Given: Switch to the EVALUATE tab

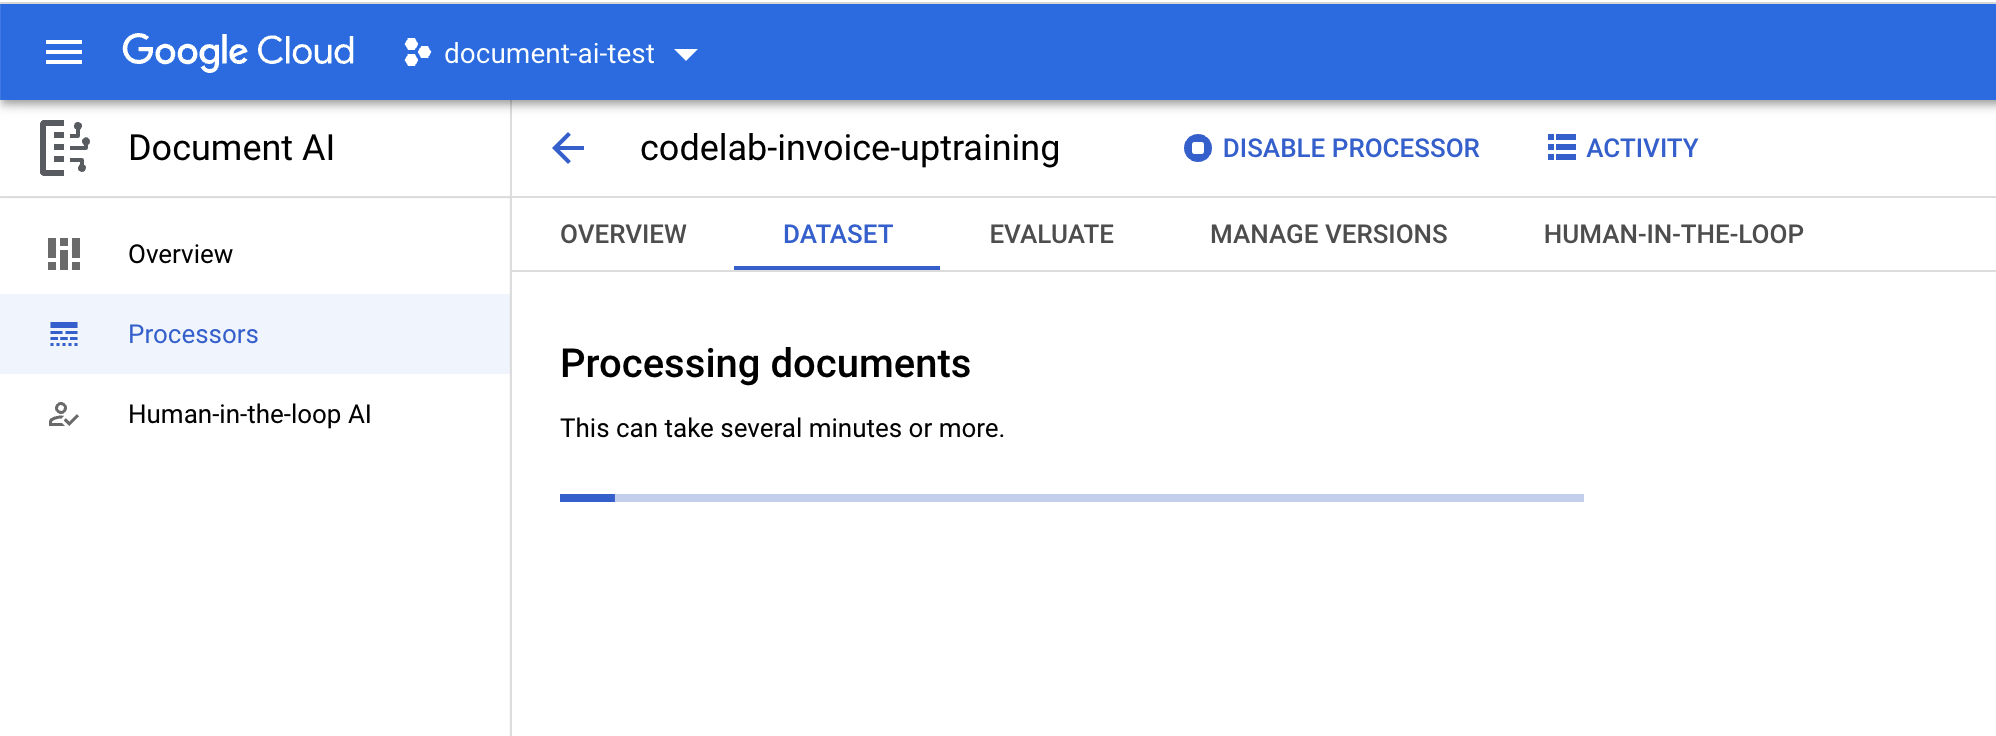Looking at the screenshot, I should click(x=1050, y=233).
